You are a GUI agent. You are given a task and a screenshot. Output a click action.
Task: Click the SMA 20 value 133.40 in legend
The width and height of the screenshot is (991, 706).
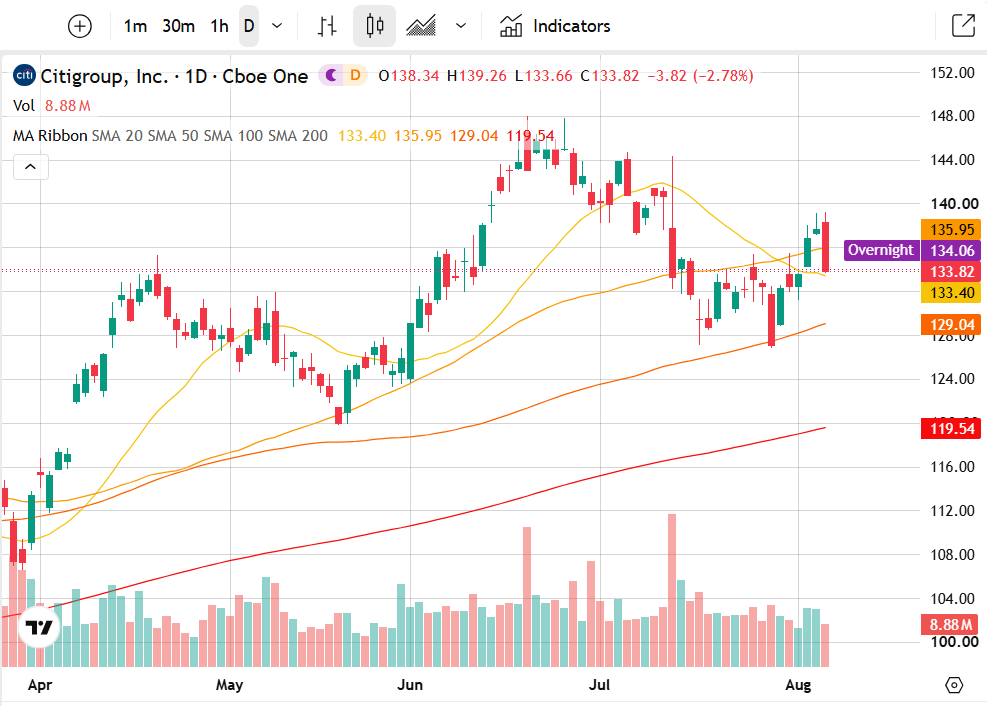point(362,135)
